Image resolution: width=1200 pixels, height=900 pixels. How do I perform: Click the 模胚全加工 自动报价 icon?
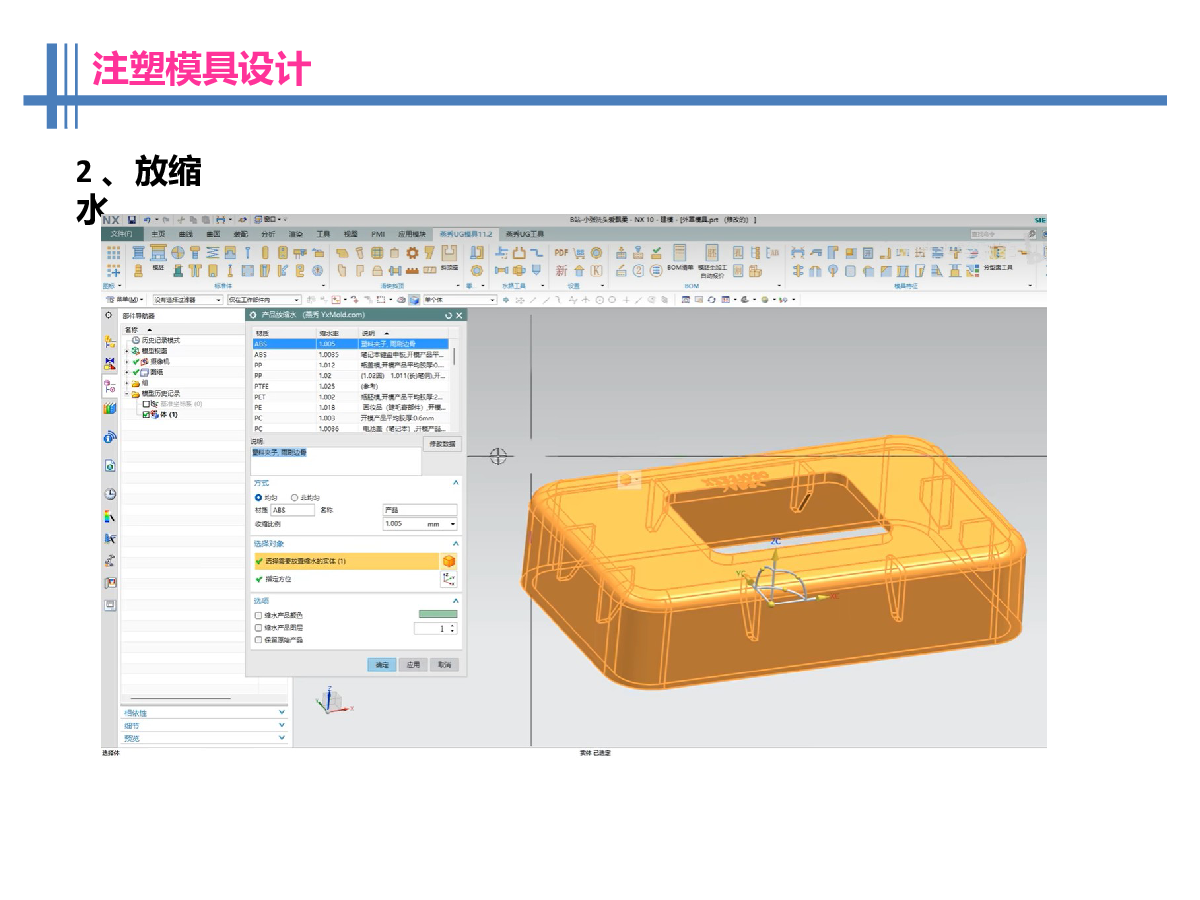click(x=712, y=259)
